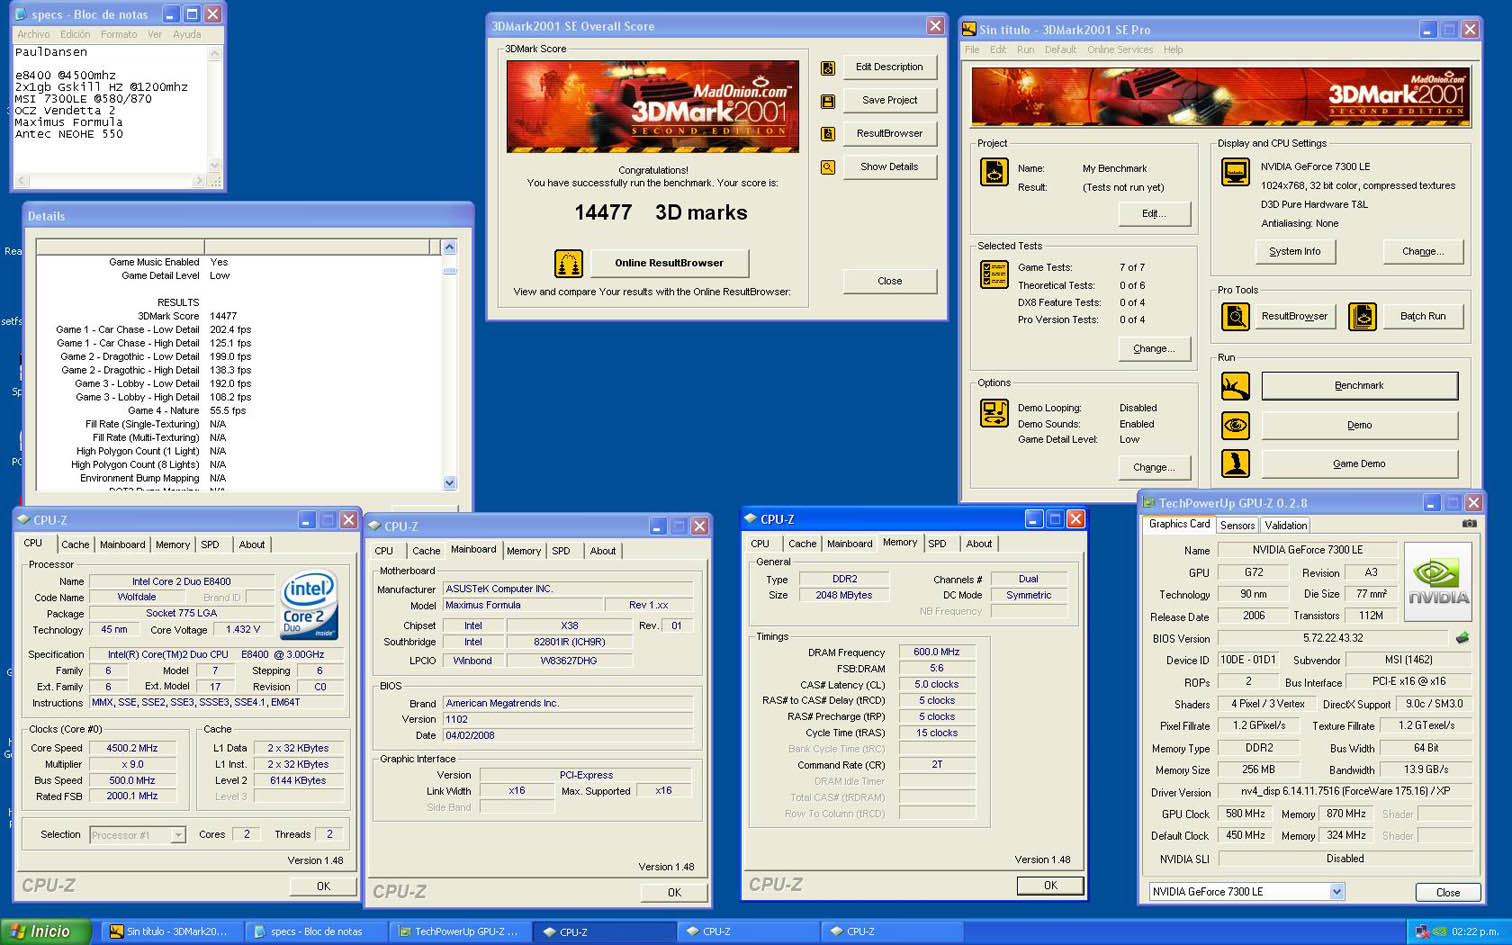Screen dimensions: 1512x945
Task: Click the System Info button
Action: coord(1295,252)
